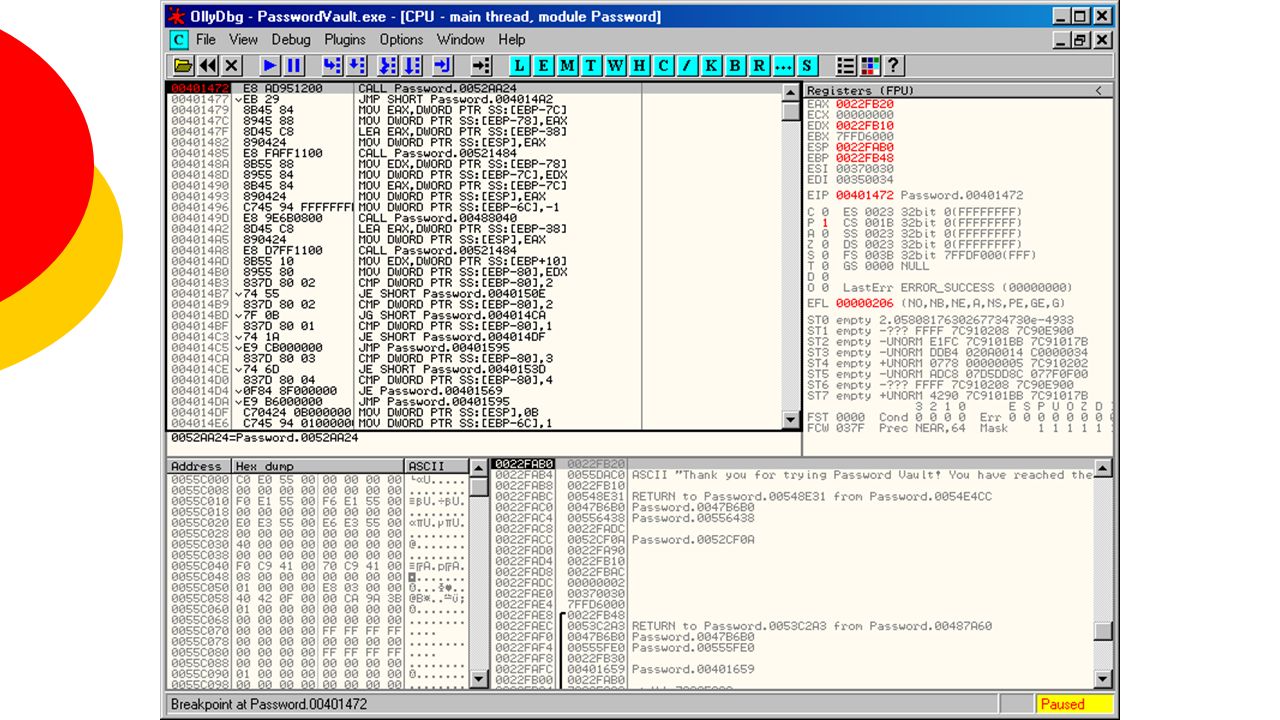This screenshot has width=1280, height=720.
Task: Click the Trace into toolbar icon
Action: (x=388, y=66)
